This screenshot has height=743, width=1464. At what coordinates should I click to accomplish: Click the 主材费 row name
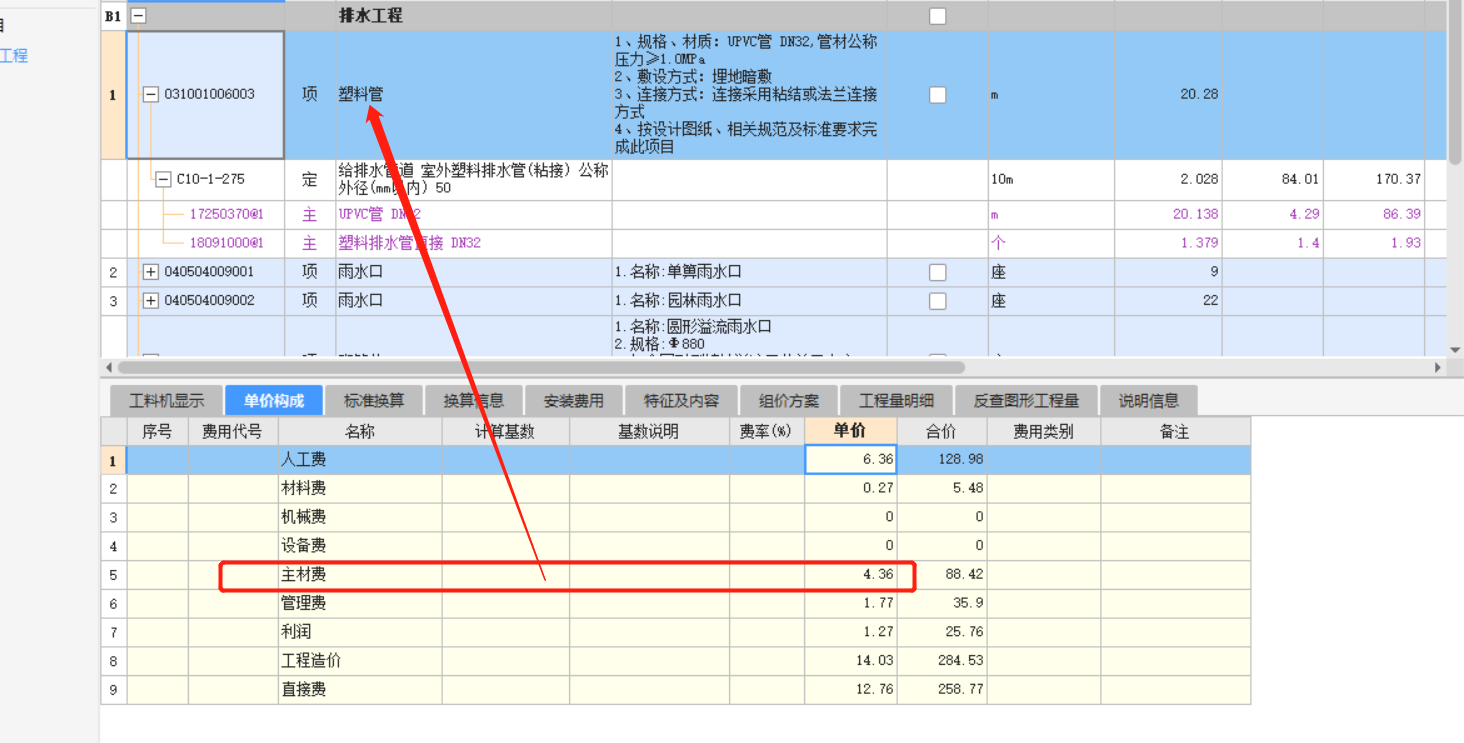tap(303, 575)
